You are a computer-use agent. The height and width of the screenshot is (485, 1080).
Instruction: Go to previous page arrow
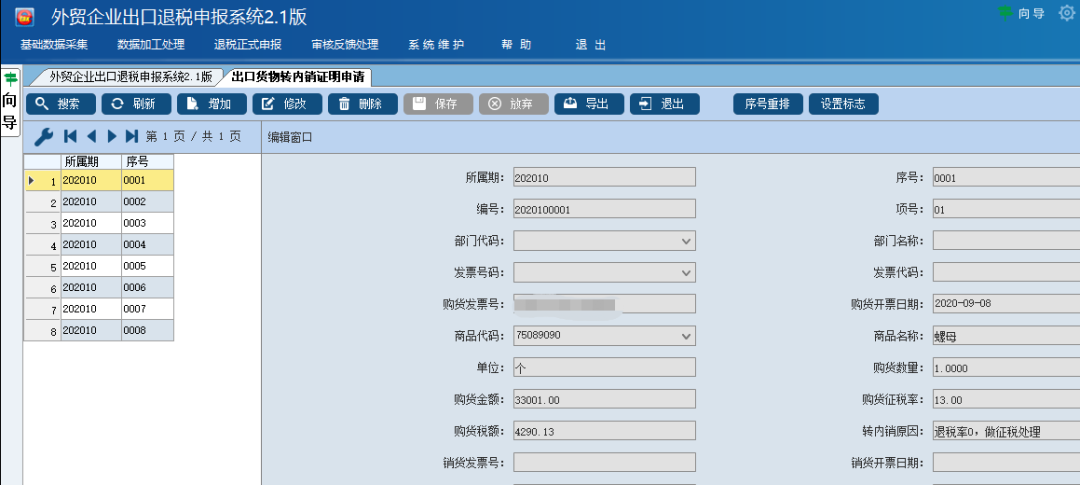tap(91, 136)
